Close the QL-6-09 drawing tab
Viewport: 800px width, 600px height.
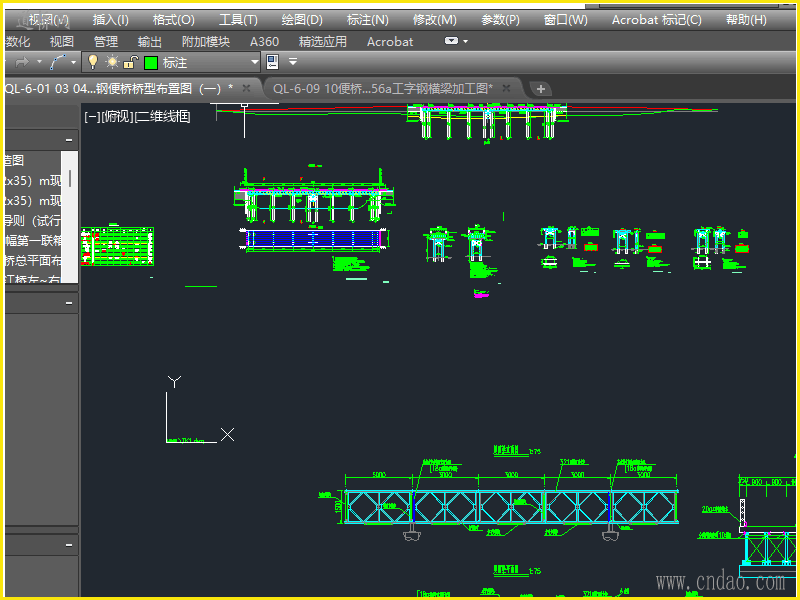(506, 88)
